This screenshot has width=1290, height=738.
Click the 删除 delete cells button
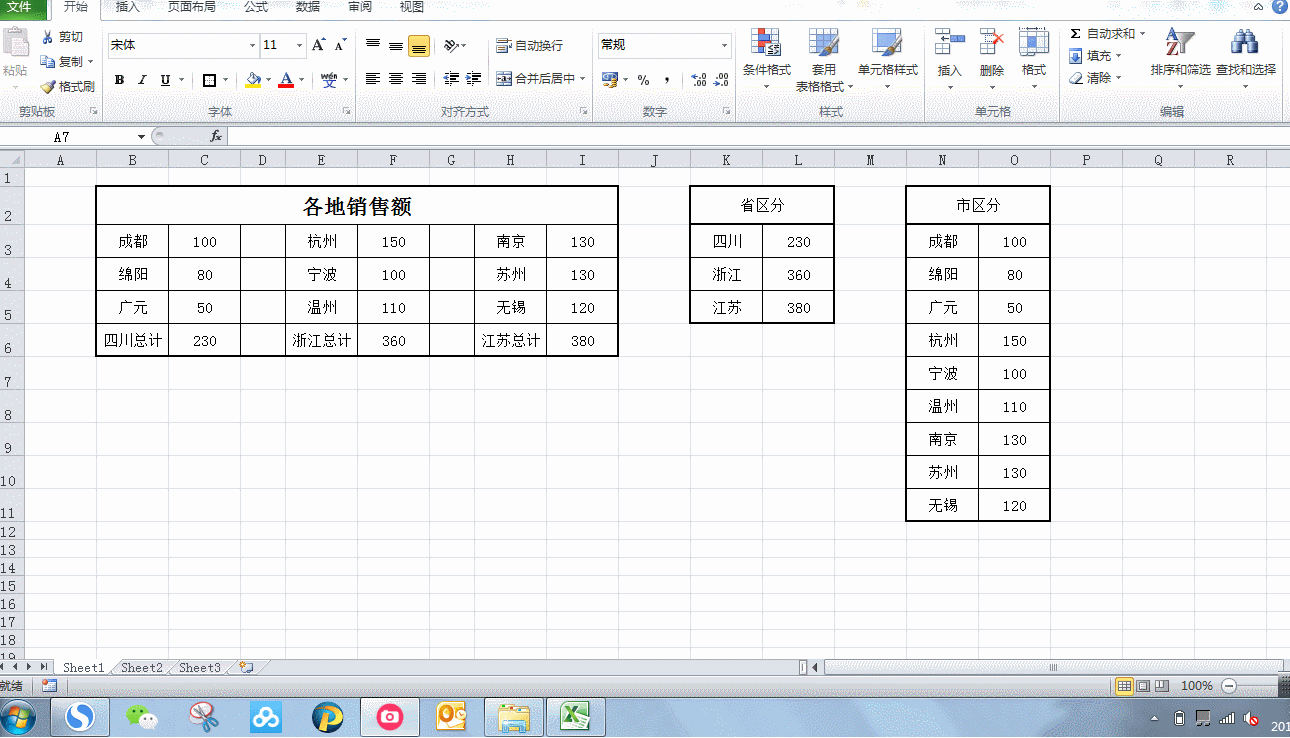pos(990,50)
